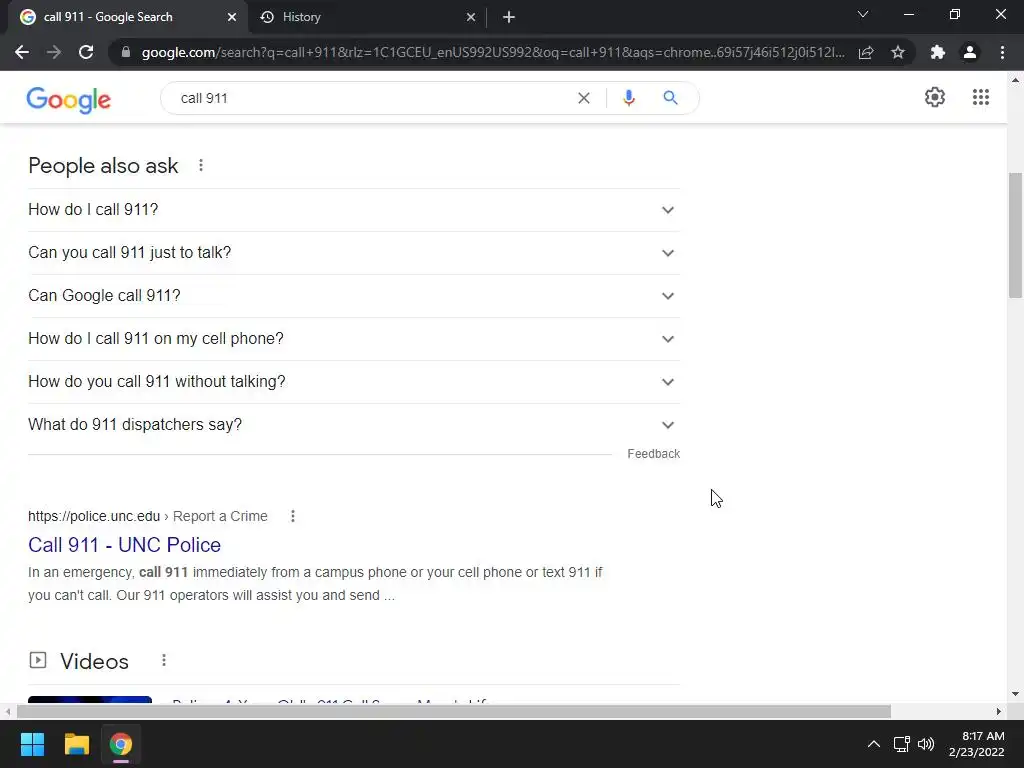
Task: Click the share page icon in address bar
Action: tap(866, 52)
